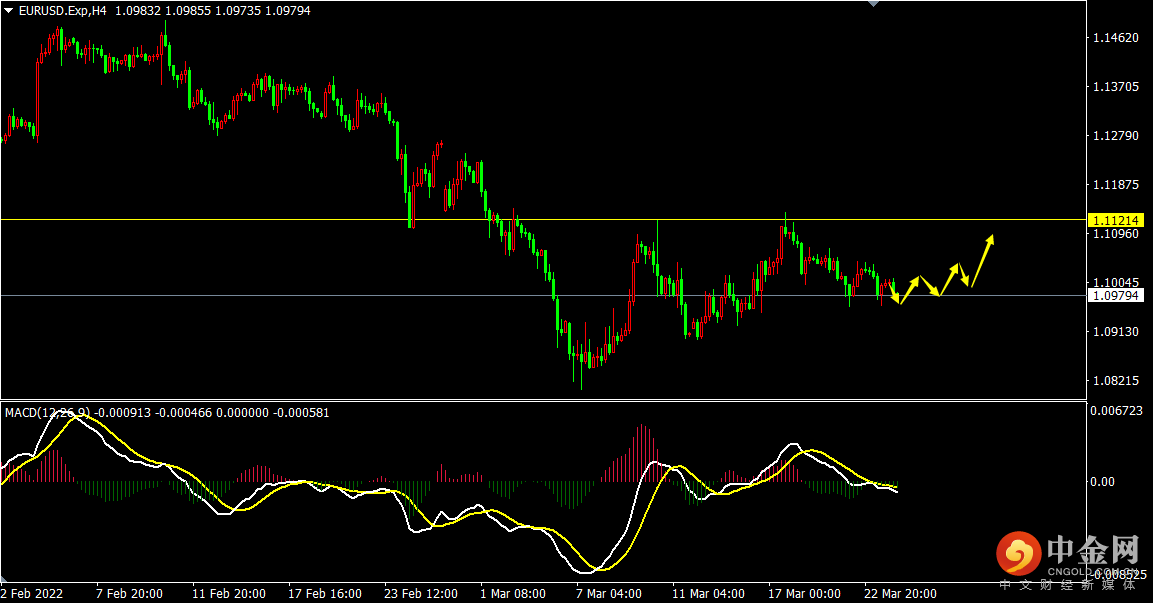The width and height of the screenshot is (1153, 603).
Task: Click the 1.11875 price scale label
Action: pos(1115,185)
